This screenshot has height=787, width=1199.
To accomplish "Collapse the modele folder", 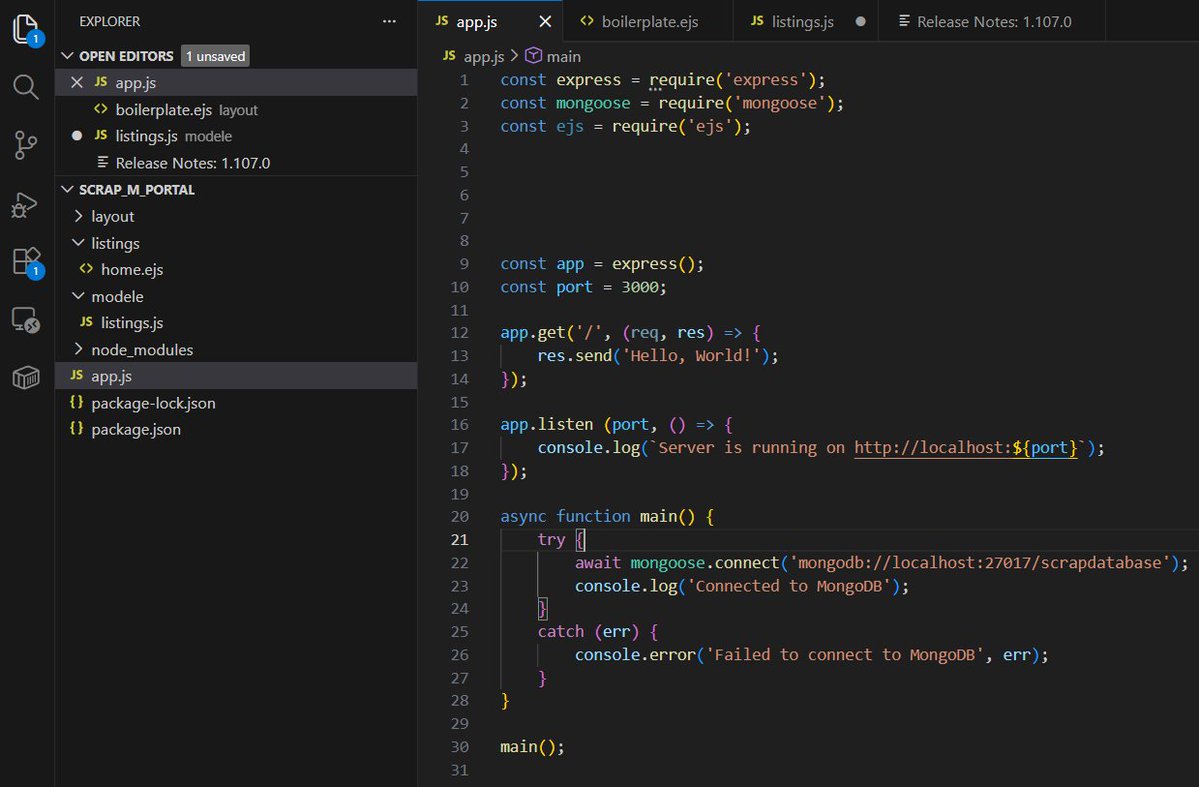I will [x=78, y=296].
